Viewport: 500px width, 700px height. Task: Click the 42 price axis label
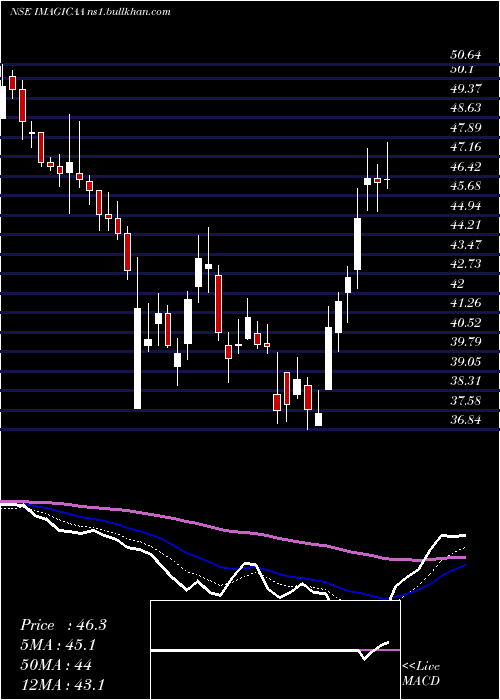(458, 284)
